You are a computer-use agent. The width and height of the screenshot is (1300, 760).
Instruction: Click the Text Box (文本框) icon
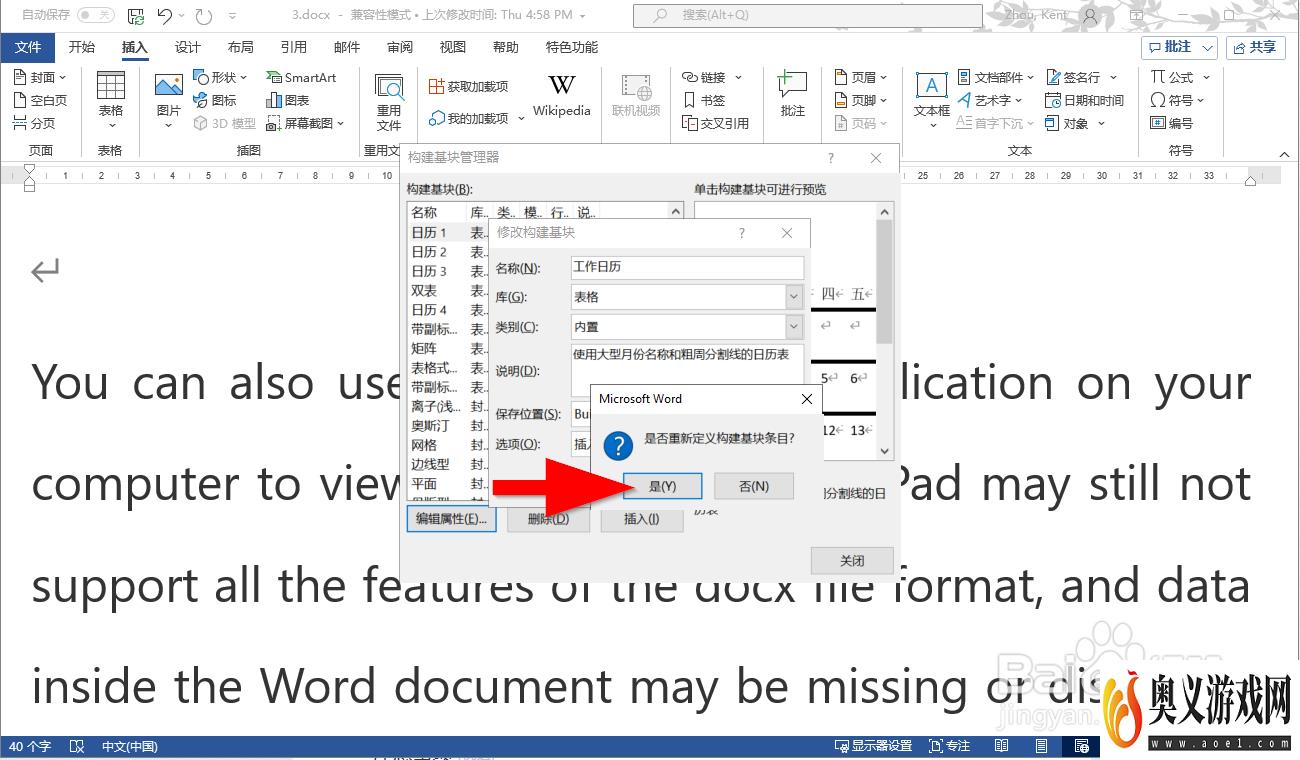tap(931, 100)
